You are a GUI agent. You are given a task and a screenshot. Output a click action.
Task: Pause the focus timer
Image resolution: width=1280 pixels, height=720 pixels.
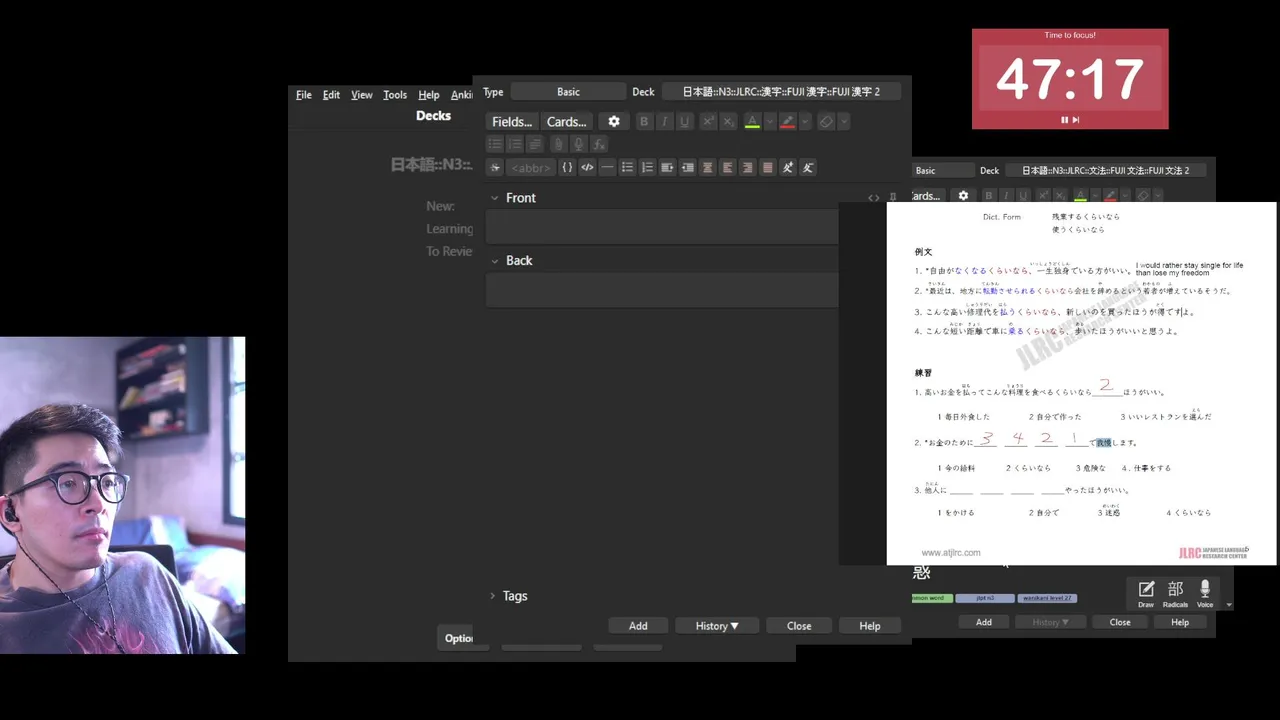(x=1064, y=120)
